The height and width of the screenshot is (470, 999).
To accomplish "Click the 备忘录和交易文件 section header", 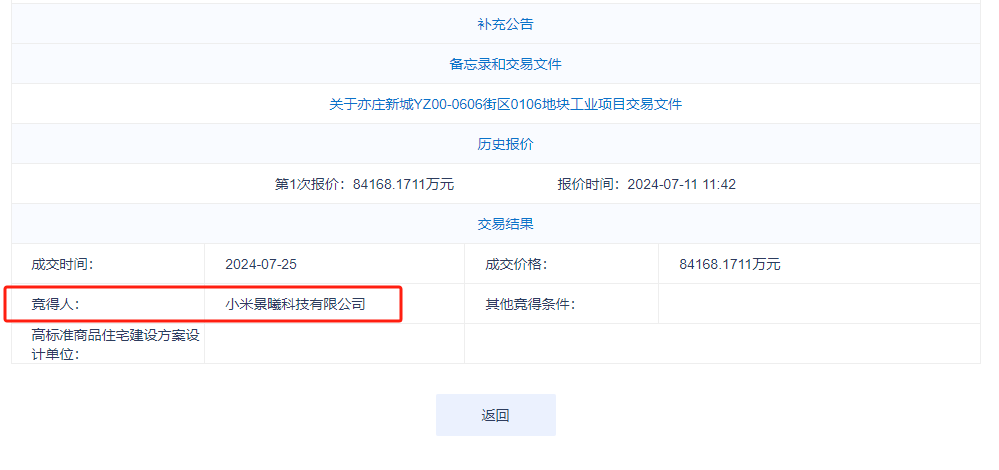I will (x=505, y=64).
